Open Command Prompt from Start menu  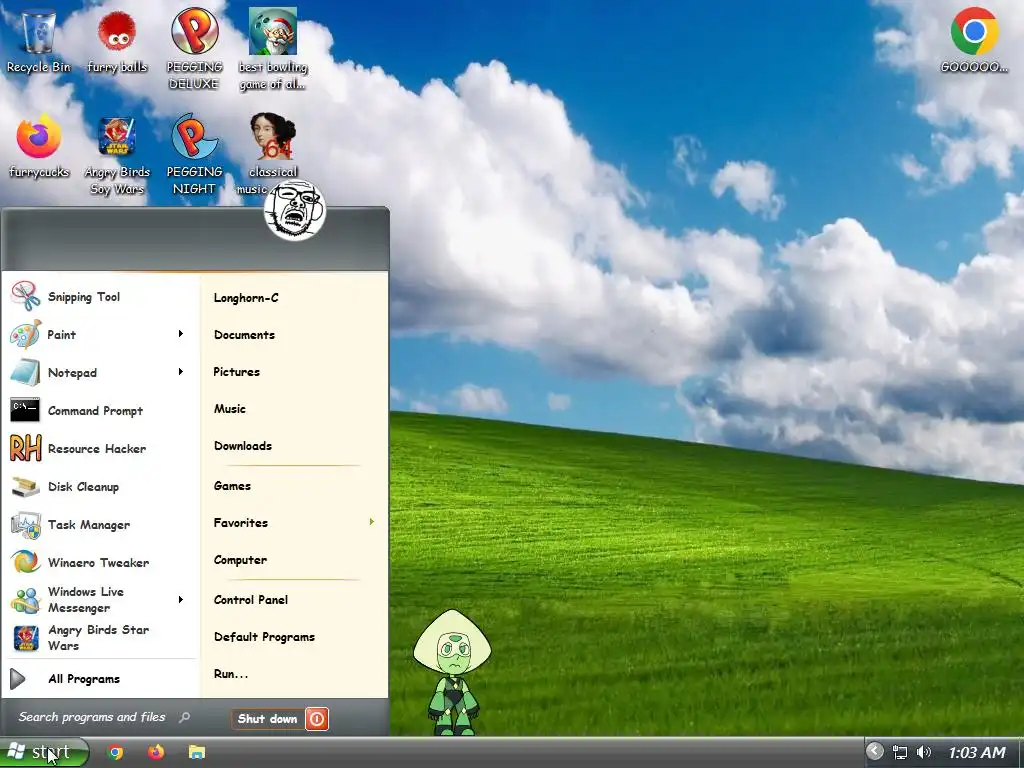(101, 410)
